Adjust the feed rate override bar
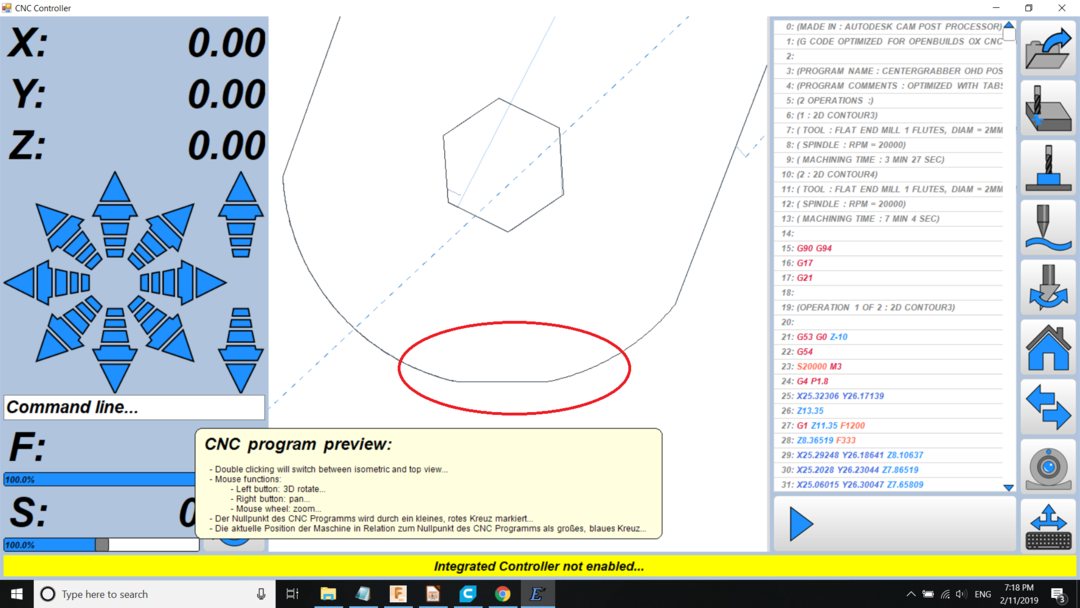Viewport: 1080px width, 608px height. pos(100,480)
